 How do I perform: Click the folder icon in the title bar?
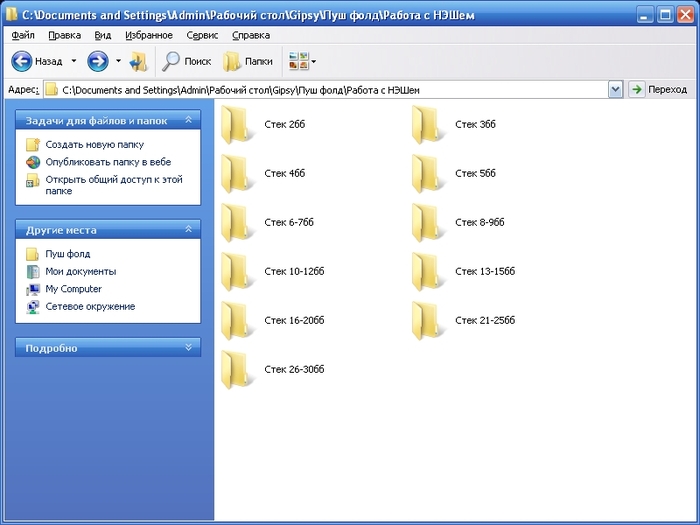pyautogui.click(x=12, y=14)
